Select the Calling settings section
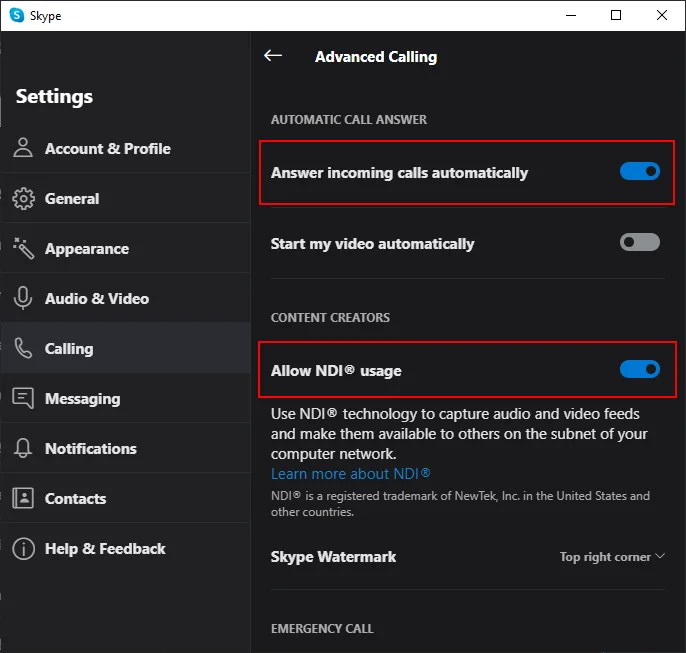This screenshot has width=686, height=653. pyautogui.click(x=126, y=348)
